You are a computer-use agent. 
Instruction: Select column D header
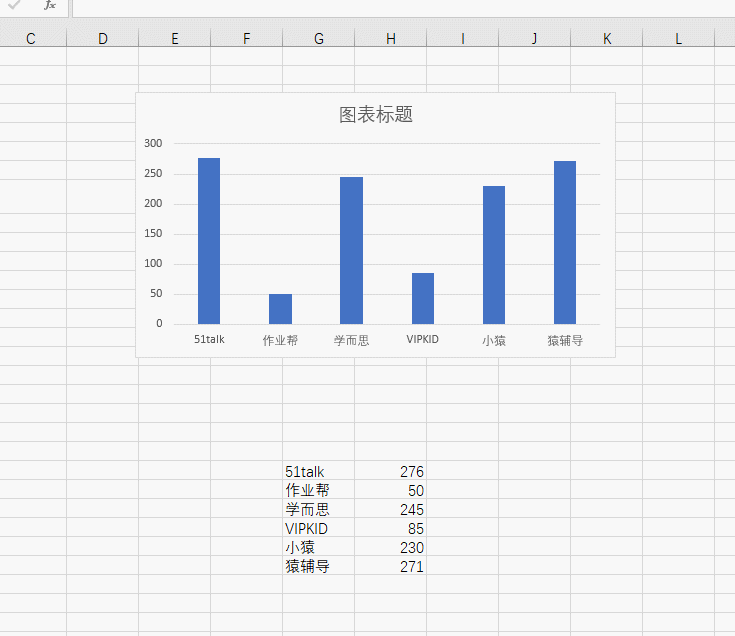click(103, 38)
